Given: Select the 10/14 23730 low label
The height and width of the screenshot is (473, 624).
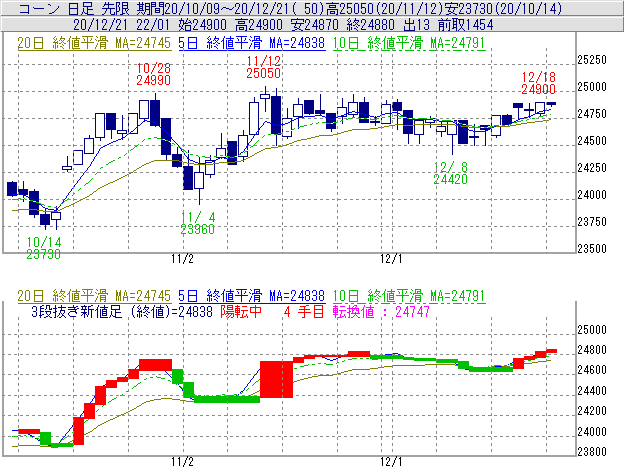Looking at the screenshot, I should (44, 248).
